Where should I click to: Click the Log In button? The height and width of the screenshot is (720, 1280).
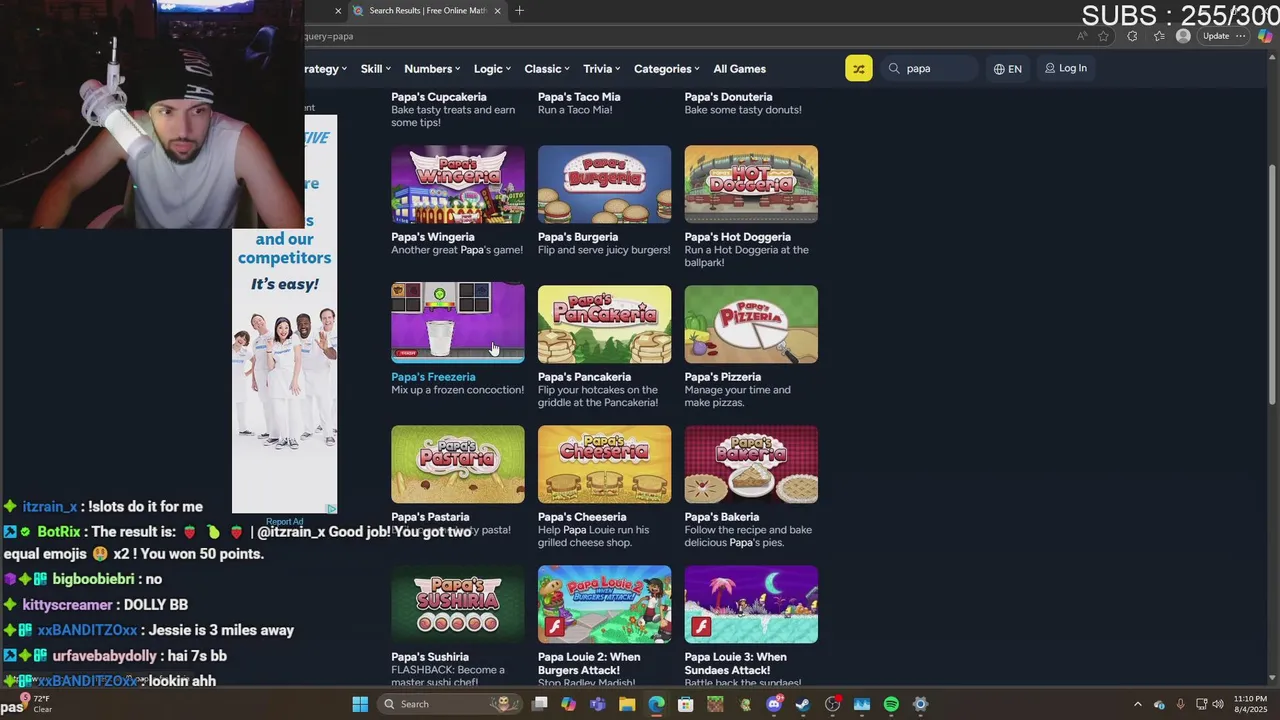pyautogui.click(x=1066, y=68)
